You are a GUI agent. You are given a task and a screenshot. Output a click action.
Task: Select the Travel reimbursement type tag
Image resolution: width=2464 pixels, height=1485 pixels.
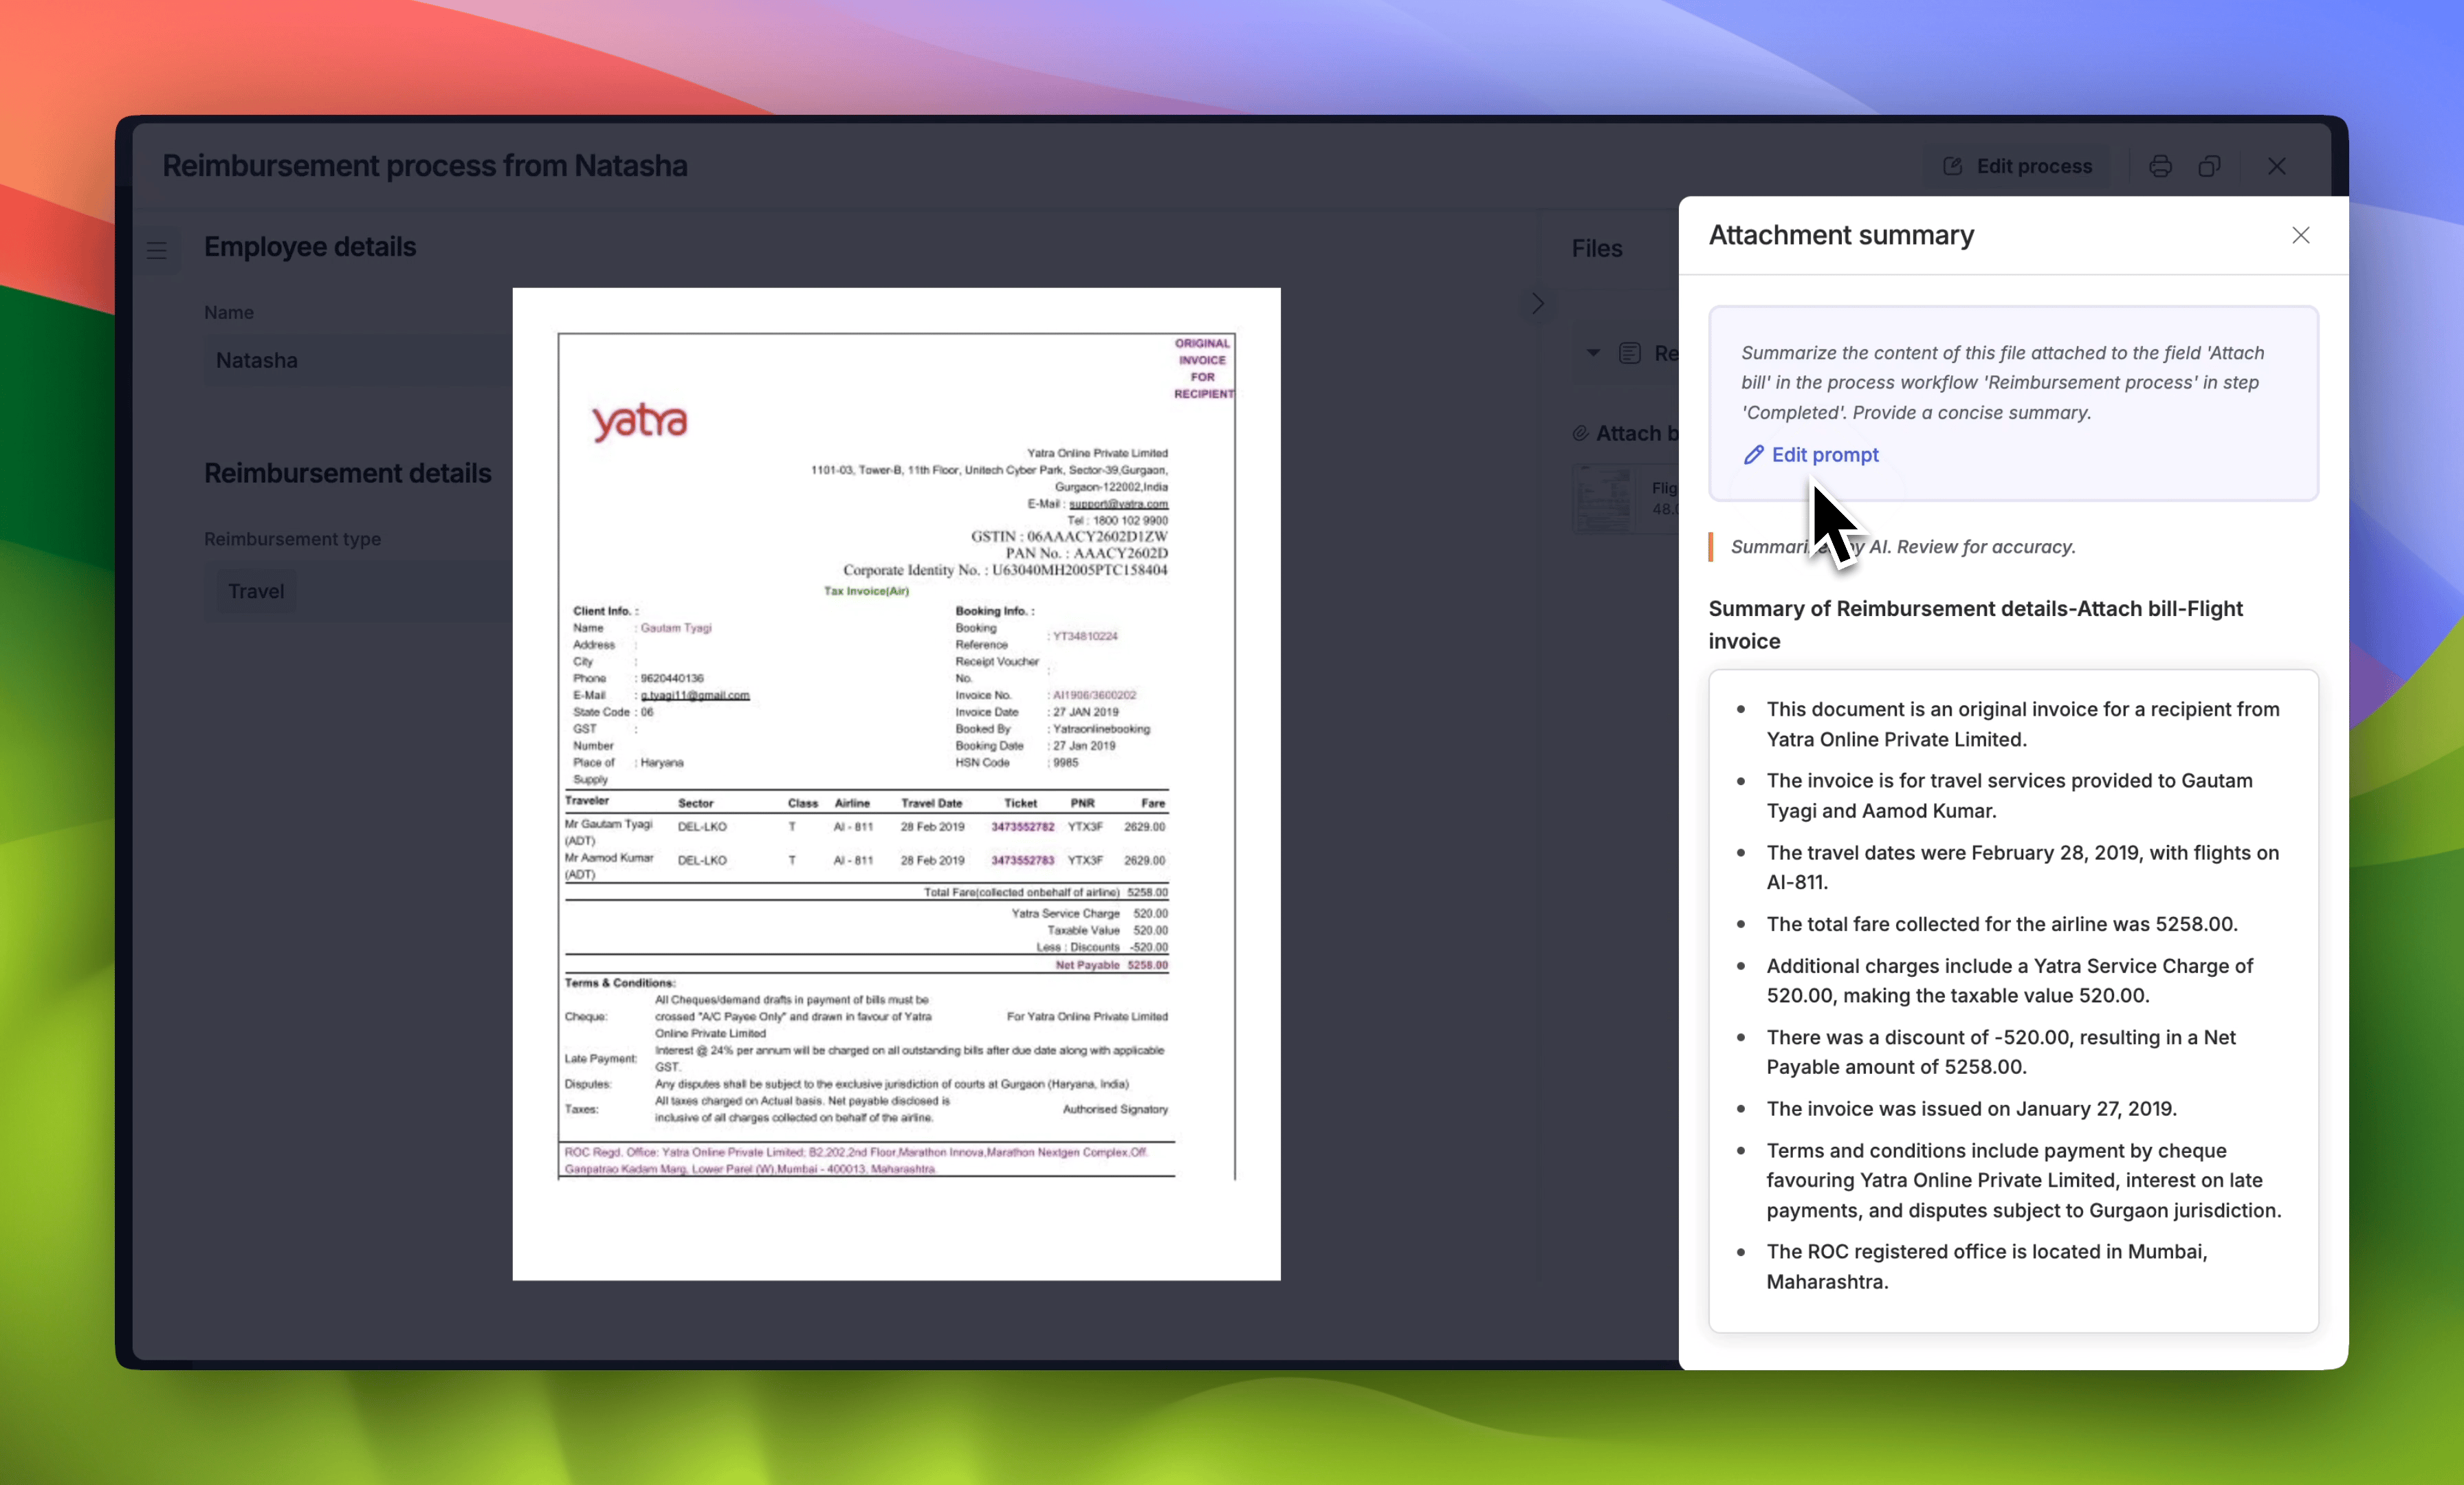[x=256, y=591]
